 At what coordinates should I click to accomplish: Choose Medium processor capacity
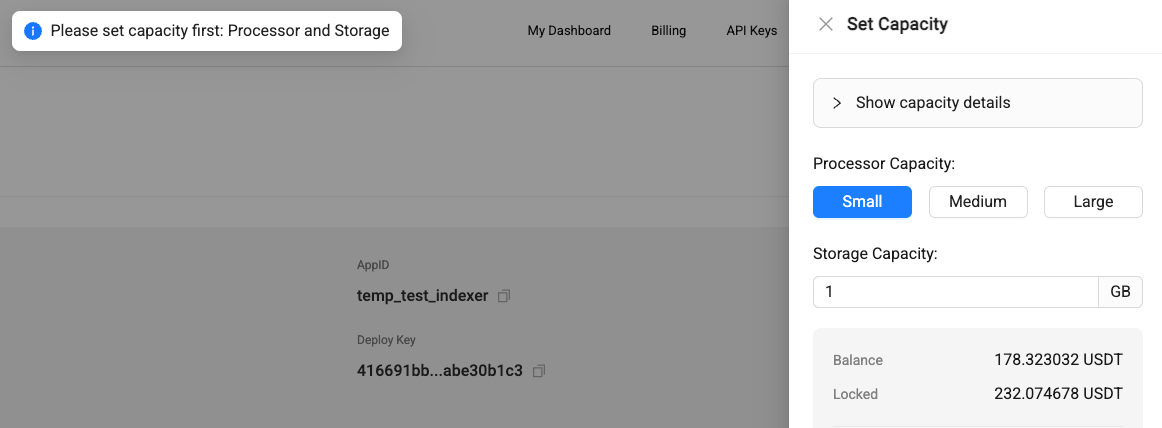coord(977,202)
